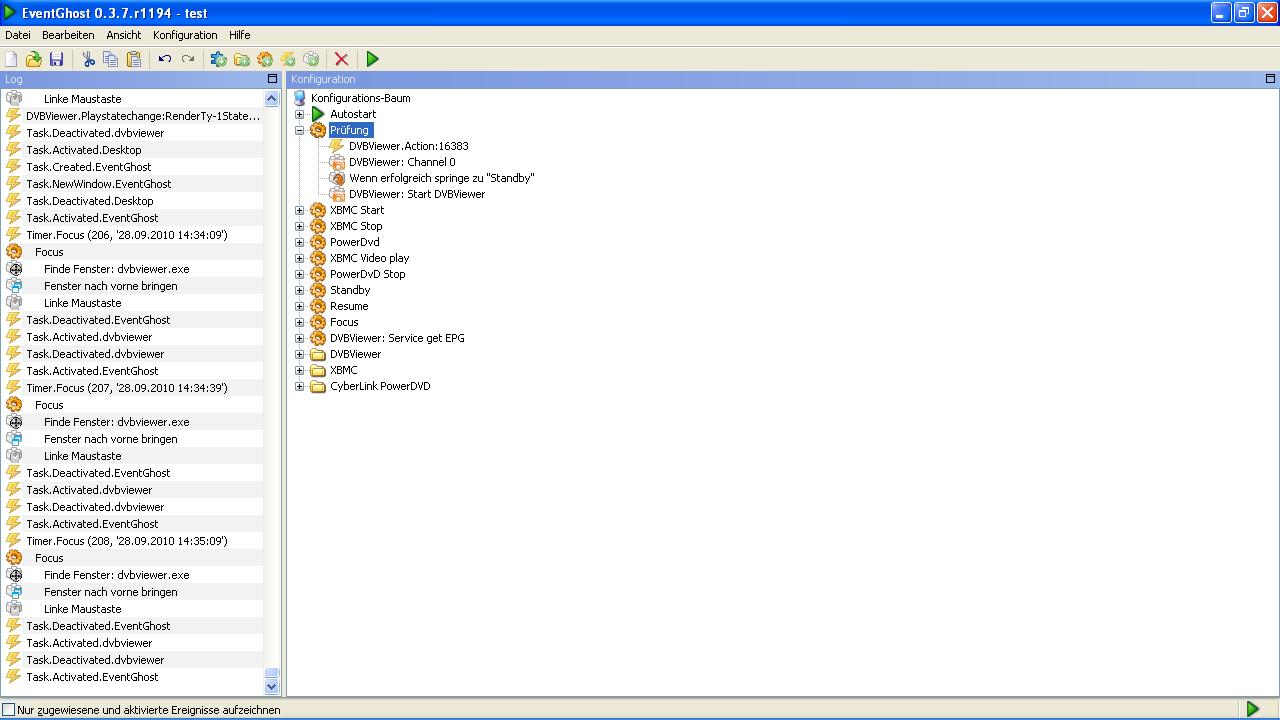This screenshot has width=1280, height=720.
Task: Expand the CyberLink PowerDVD folder
Action: click(x=299, y=386)
